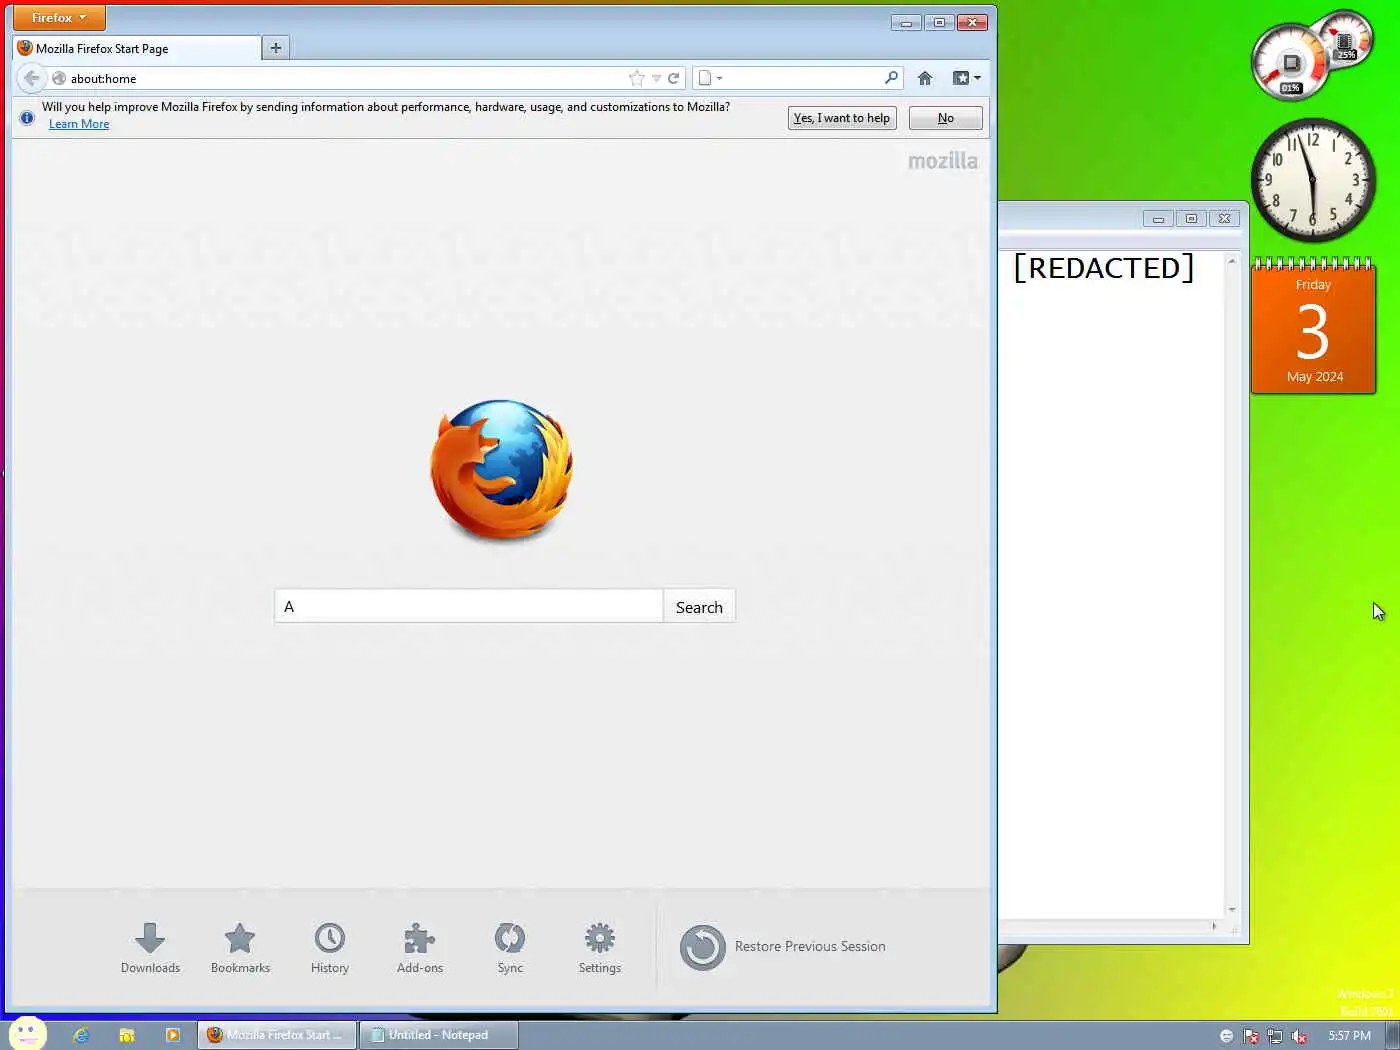1400x1050 pixels.
Task: Click the Search button on start page
Action: click(699, 606)
